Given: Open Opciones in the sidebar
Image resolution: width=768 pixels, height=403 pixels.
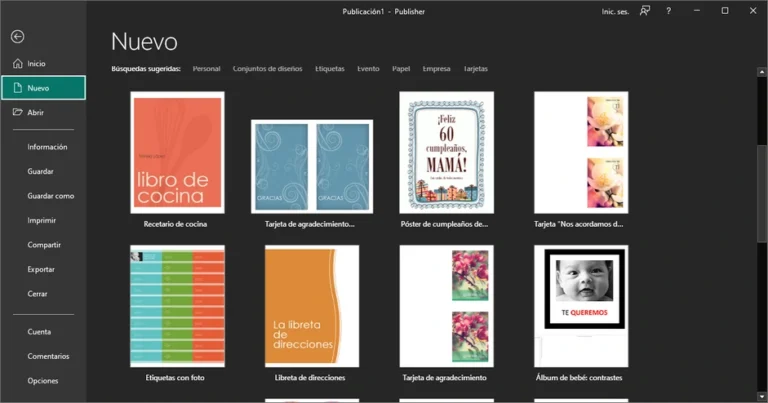Looking at the screenshot, I should tap(43, 381).
